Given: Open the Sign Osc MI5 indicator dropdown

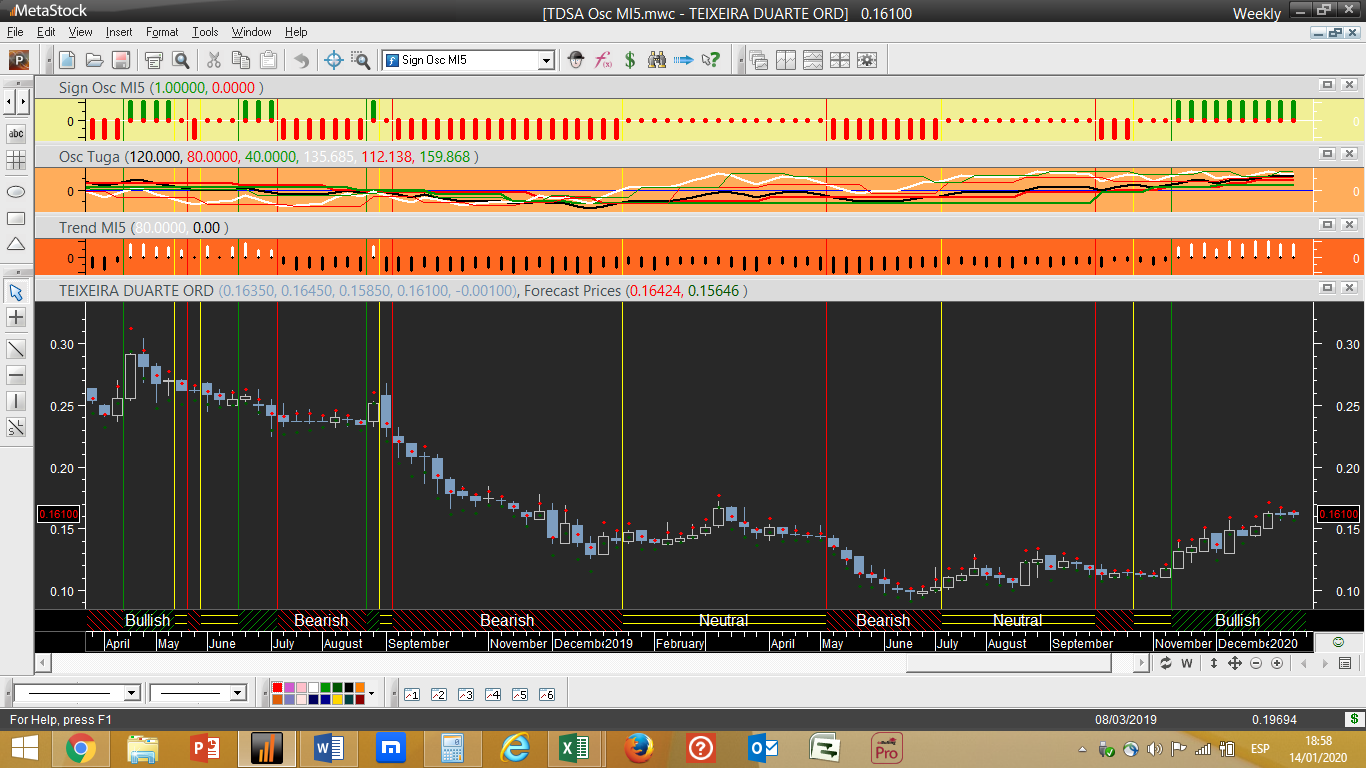Looking at the screenshot, I should click(x=546, y=60).
